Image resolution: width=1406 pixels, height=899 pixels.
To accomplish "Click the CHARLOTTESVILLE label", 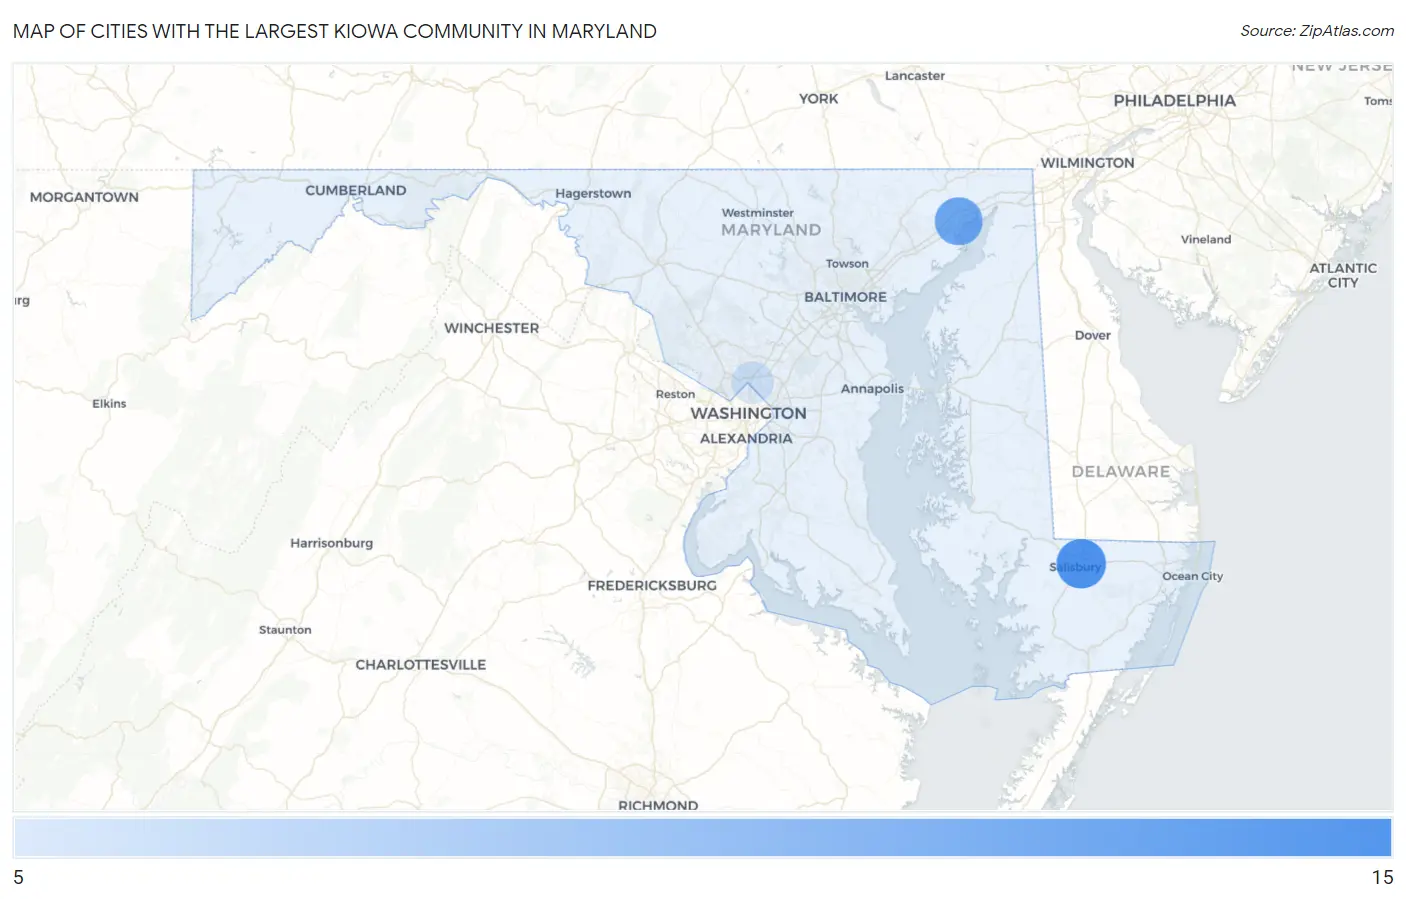I will click(420, 665).
